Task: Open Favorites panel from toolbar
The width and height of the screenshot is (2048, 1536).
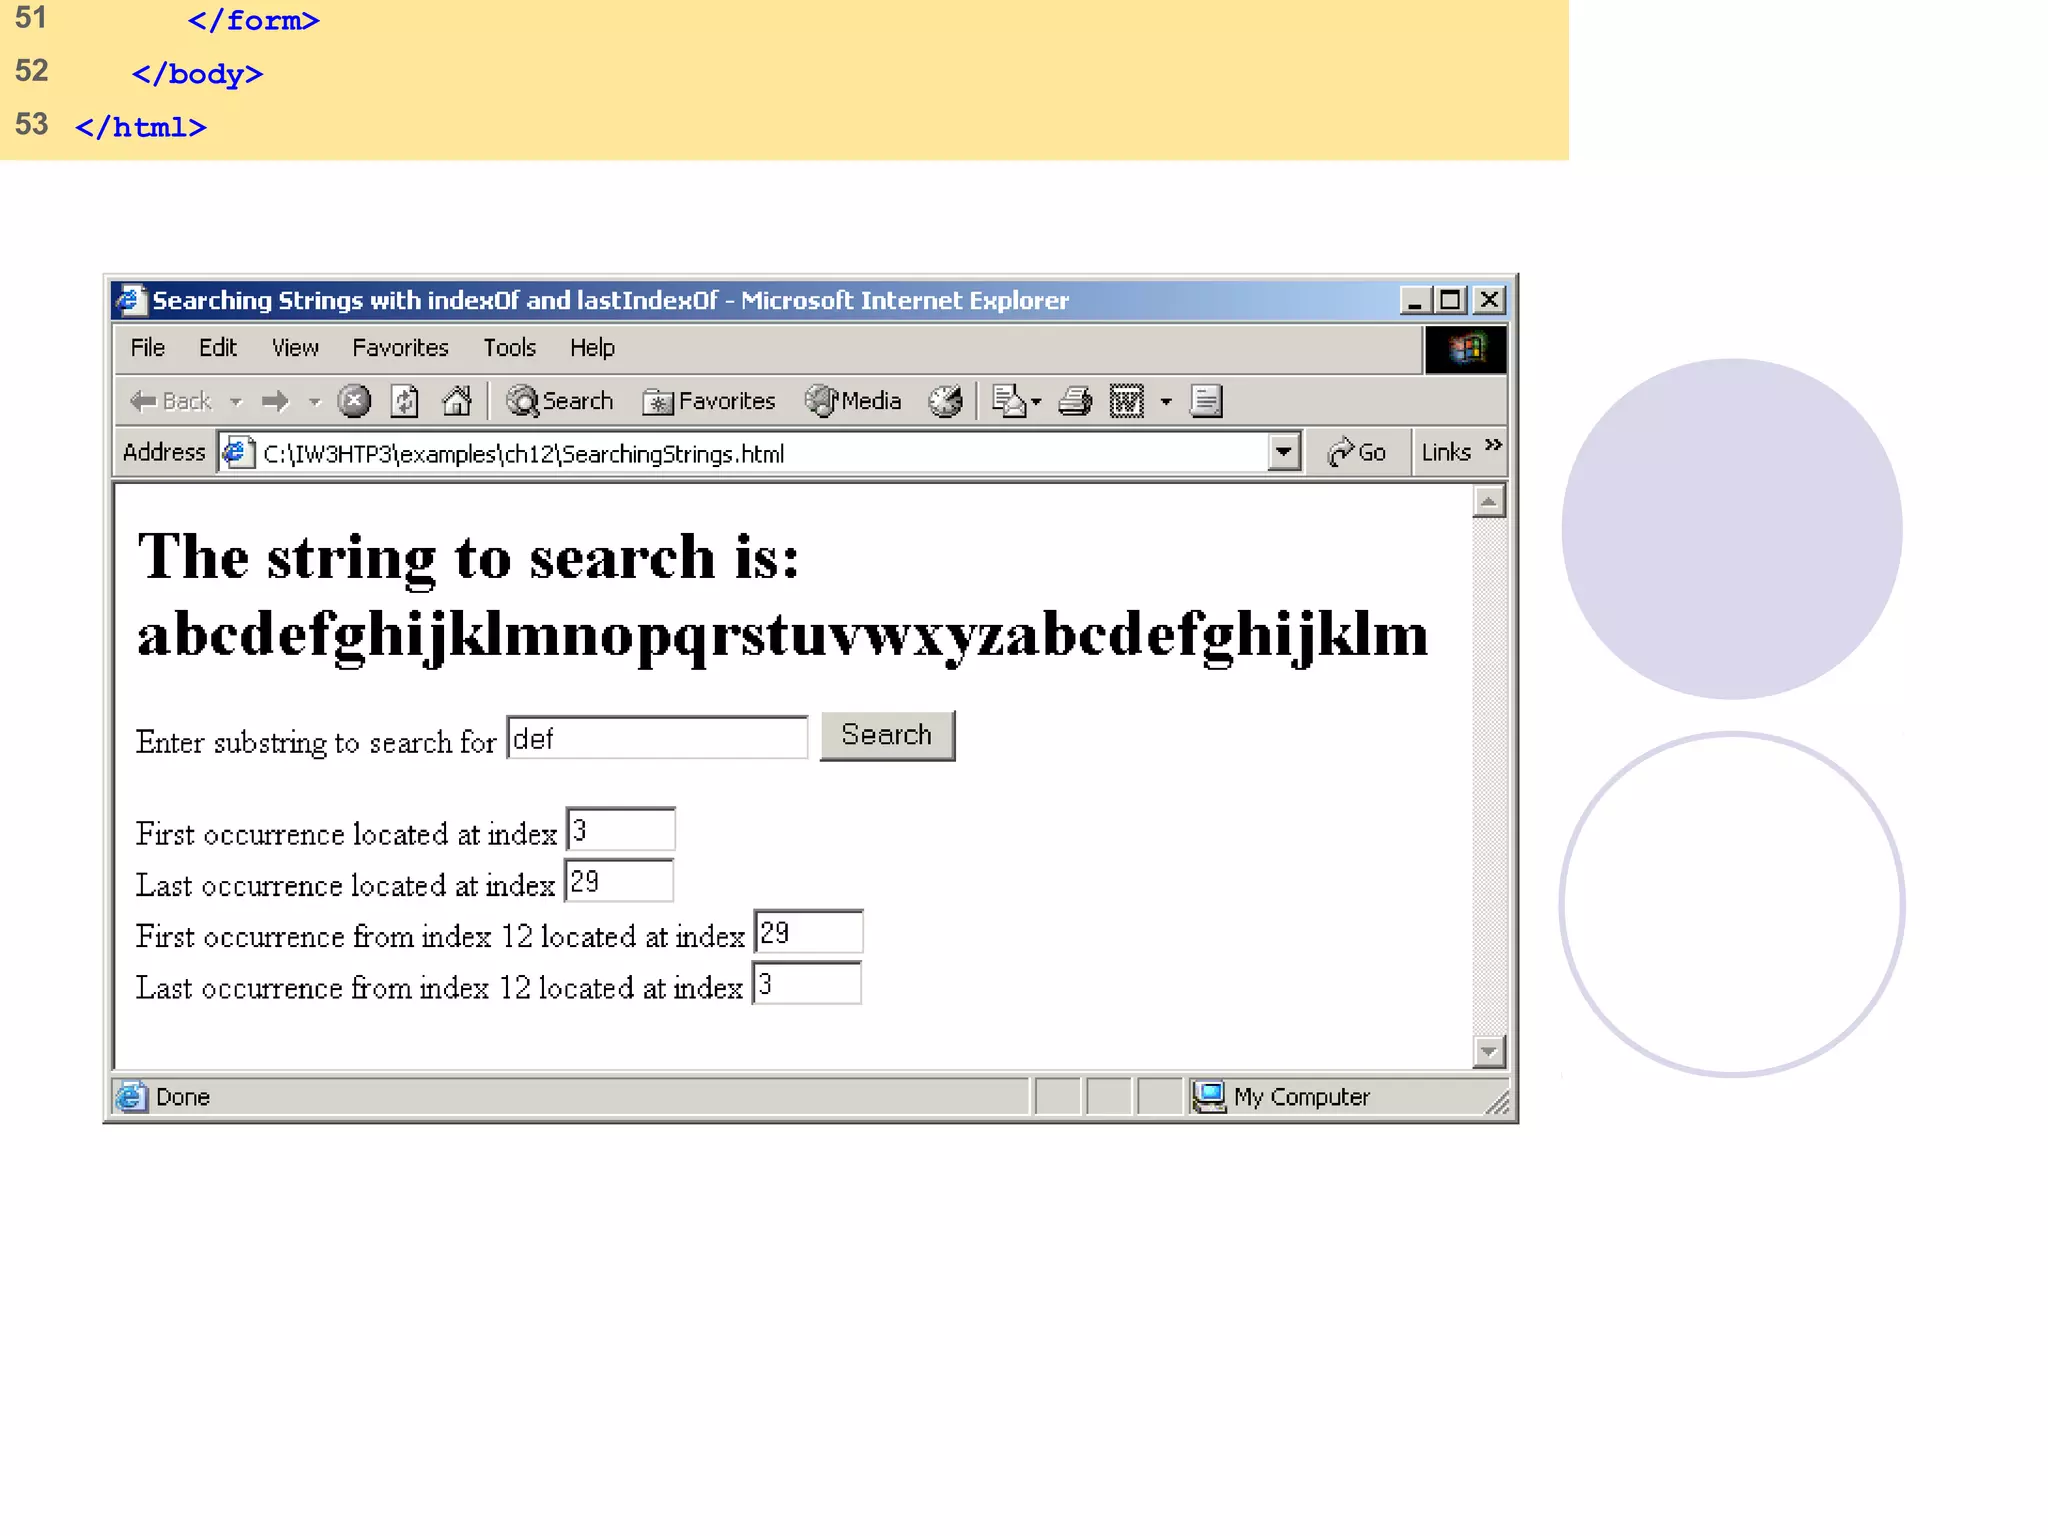Action: point(709,401)
